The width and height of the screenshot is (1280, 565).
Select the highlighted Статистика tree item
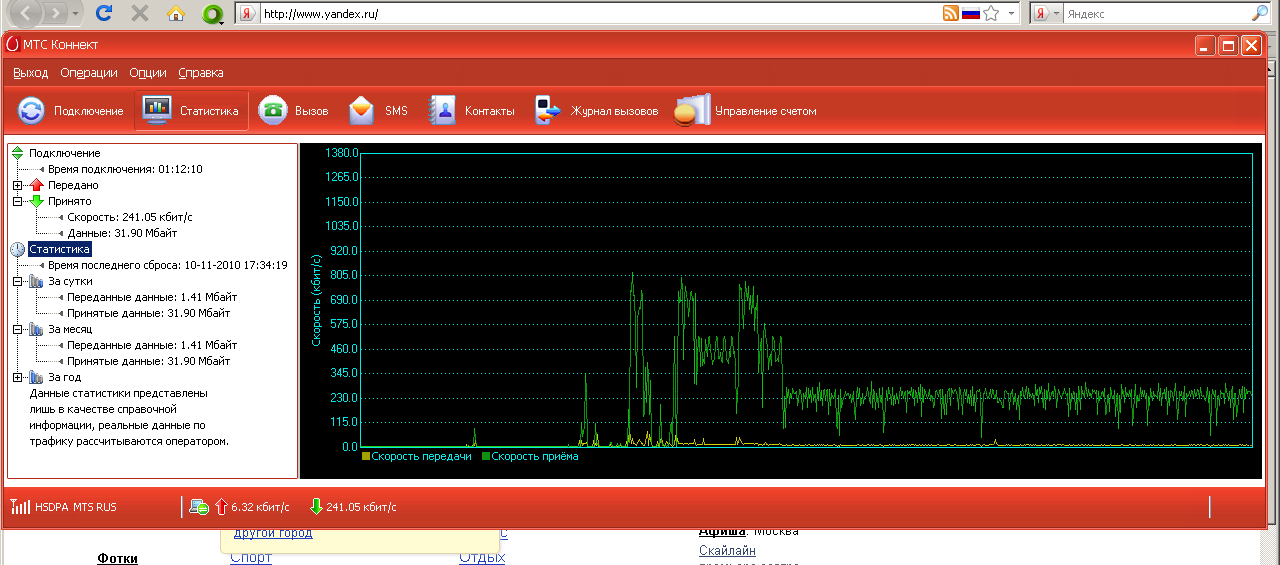point(59,249)
